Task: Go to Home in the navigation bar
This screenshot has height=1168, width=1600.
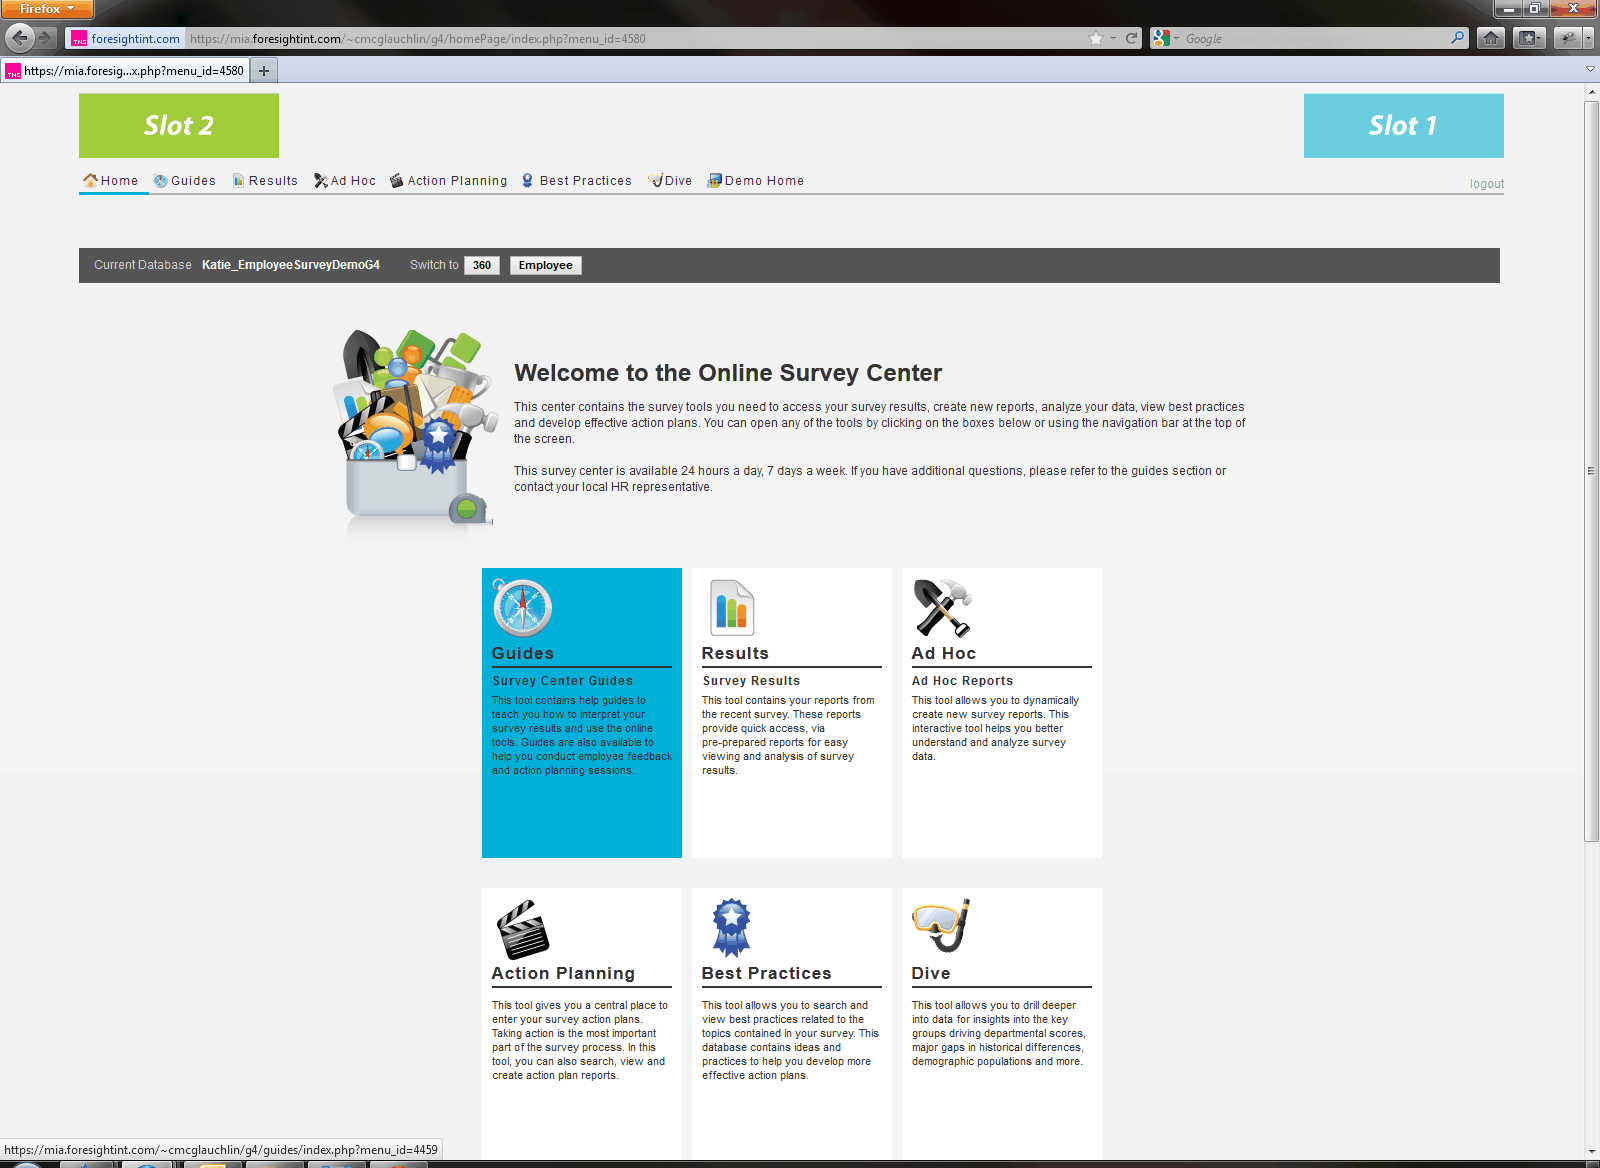Action: (x=112, y=181)
